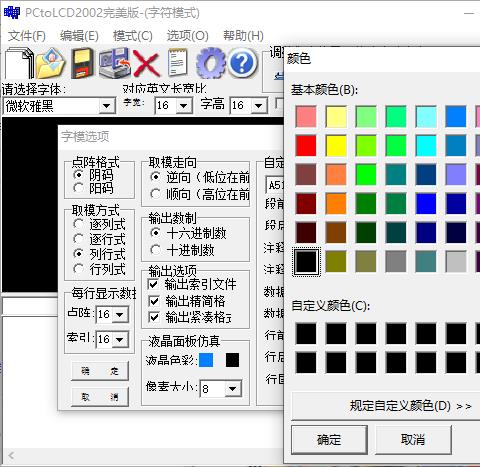Expand the 字高 16 dropdown

(258, 106)
